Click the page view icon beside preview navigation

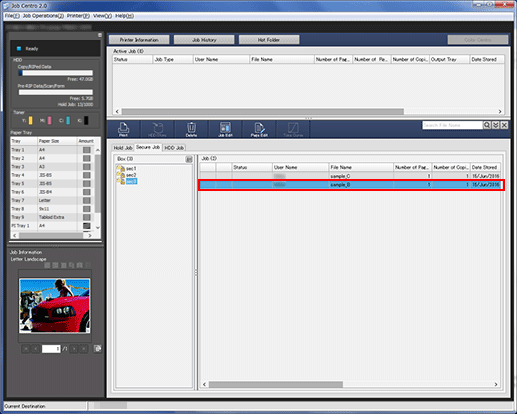click(98, 349)
